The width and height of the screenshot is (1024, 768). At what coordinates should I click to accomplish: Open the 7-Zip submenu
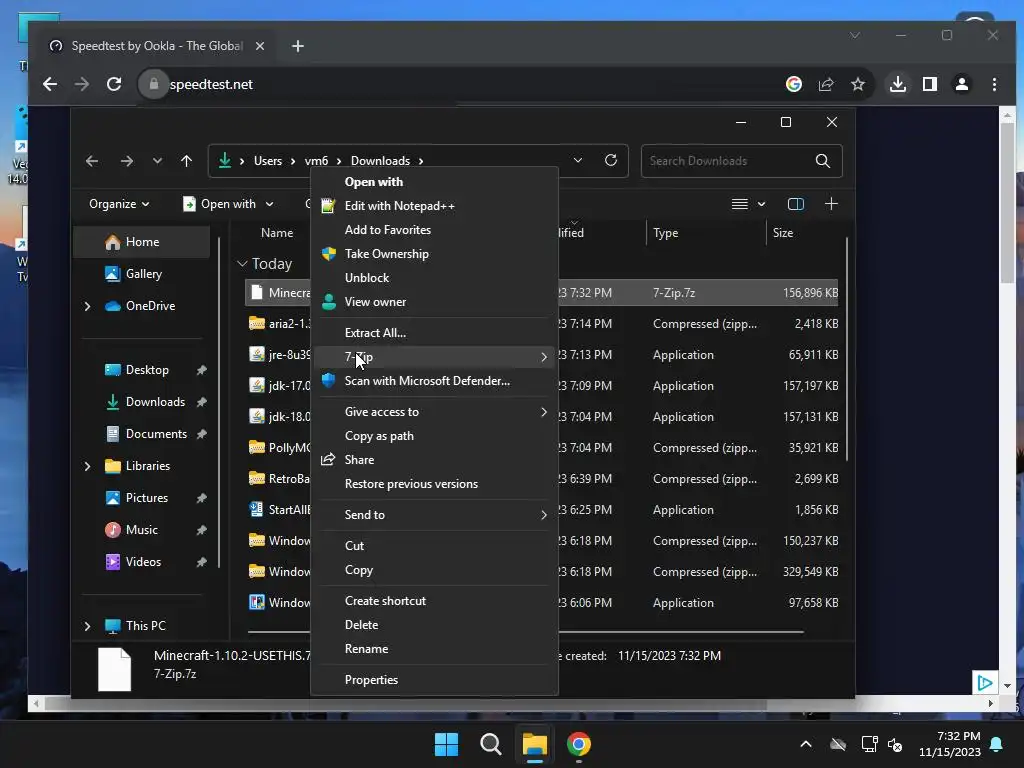[x=434, y=357]
